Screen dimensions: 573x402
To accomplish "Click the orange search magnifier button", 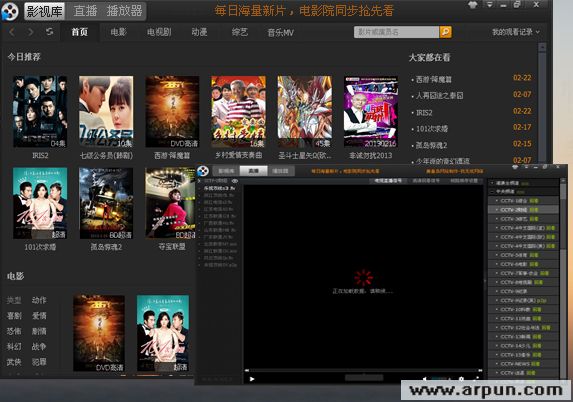I will point(445,32).
